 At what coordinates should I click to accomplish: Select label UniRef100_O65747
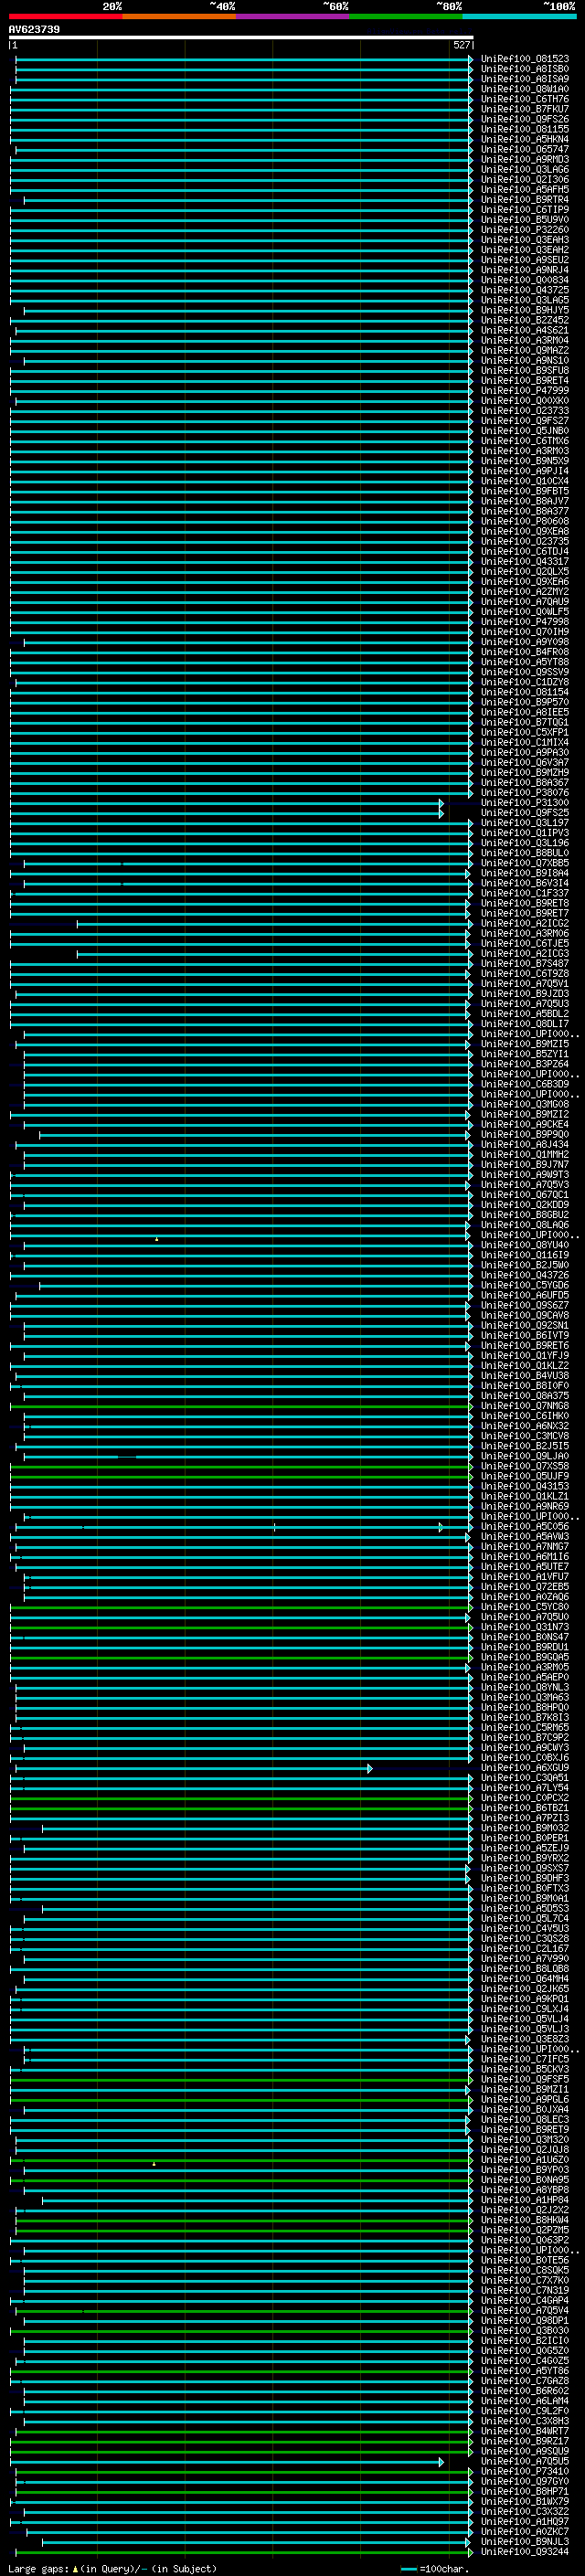pyautogui.click(x=525, y=149)
